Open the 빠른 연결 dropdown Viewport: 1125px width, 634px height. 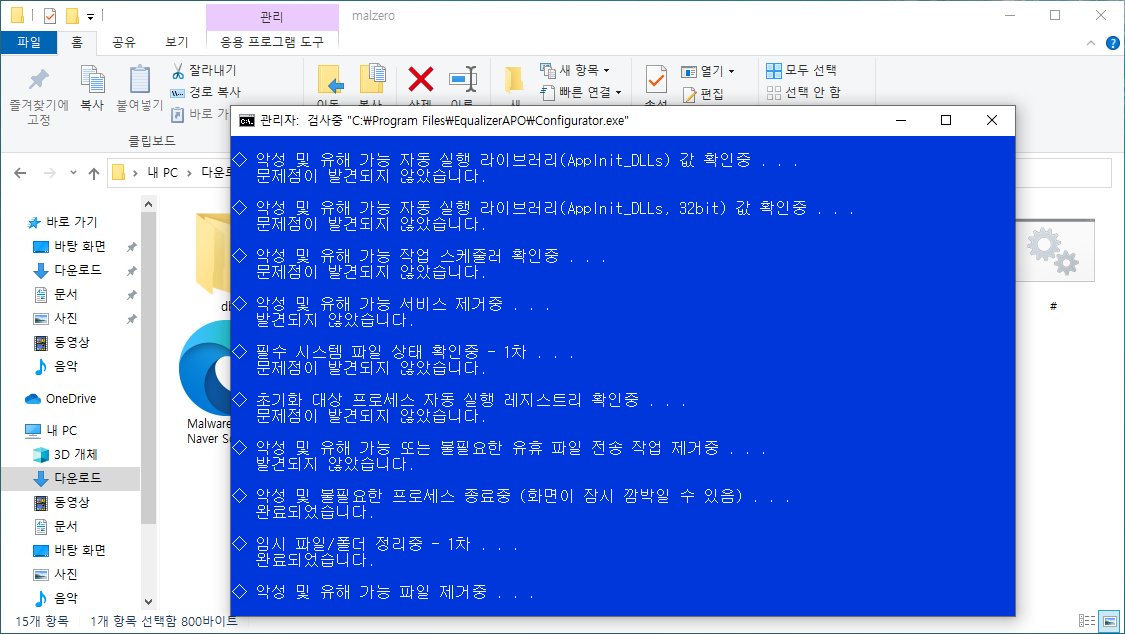tap(581, 93)
